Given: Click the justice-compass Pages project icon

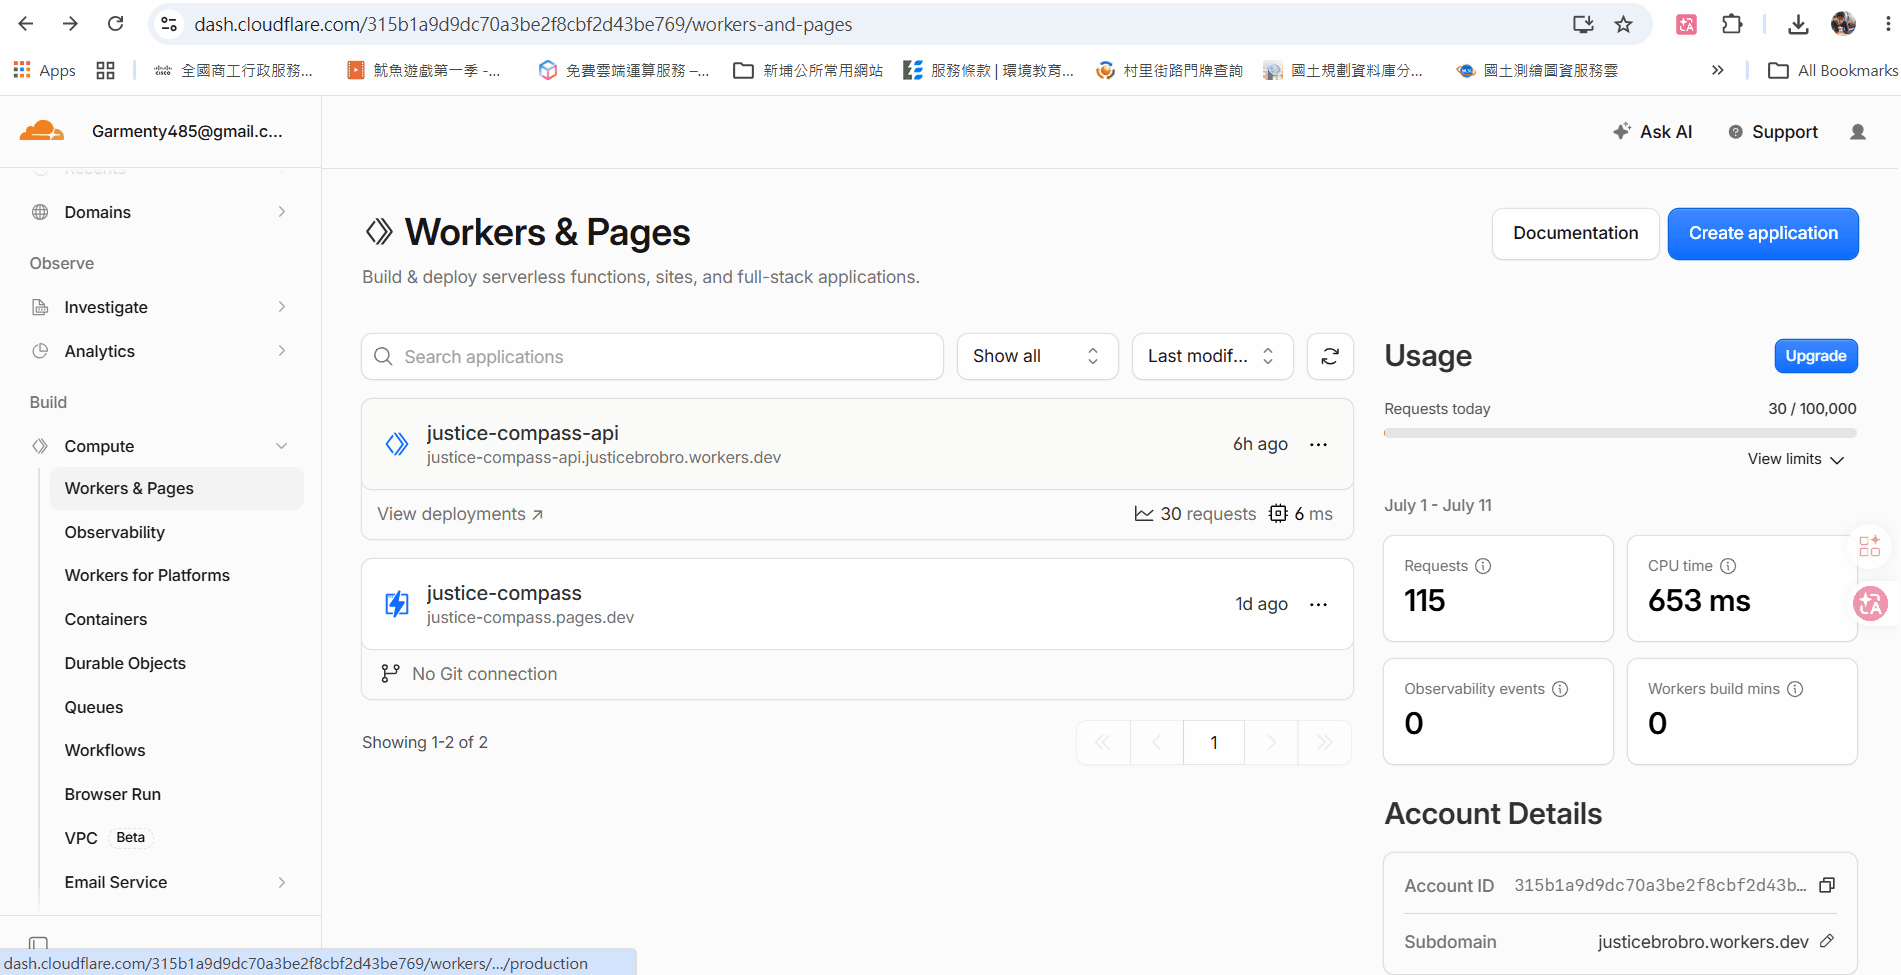Looking at the screenshot, I should 397,604.
